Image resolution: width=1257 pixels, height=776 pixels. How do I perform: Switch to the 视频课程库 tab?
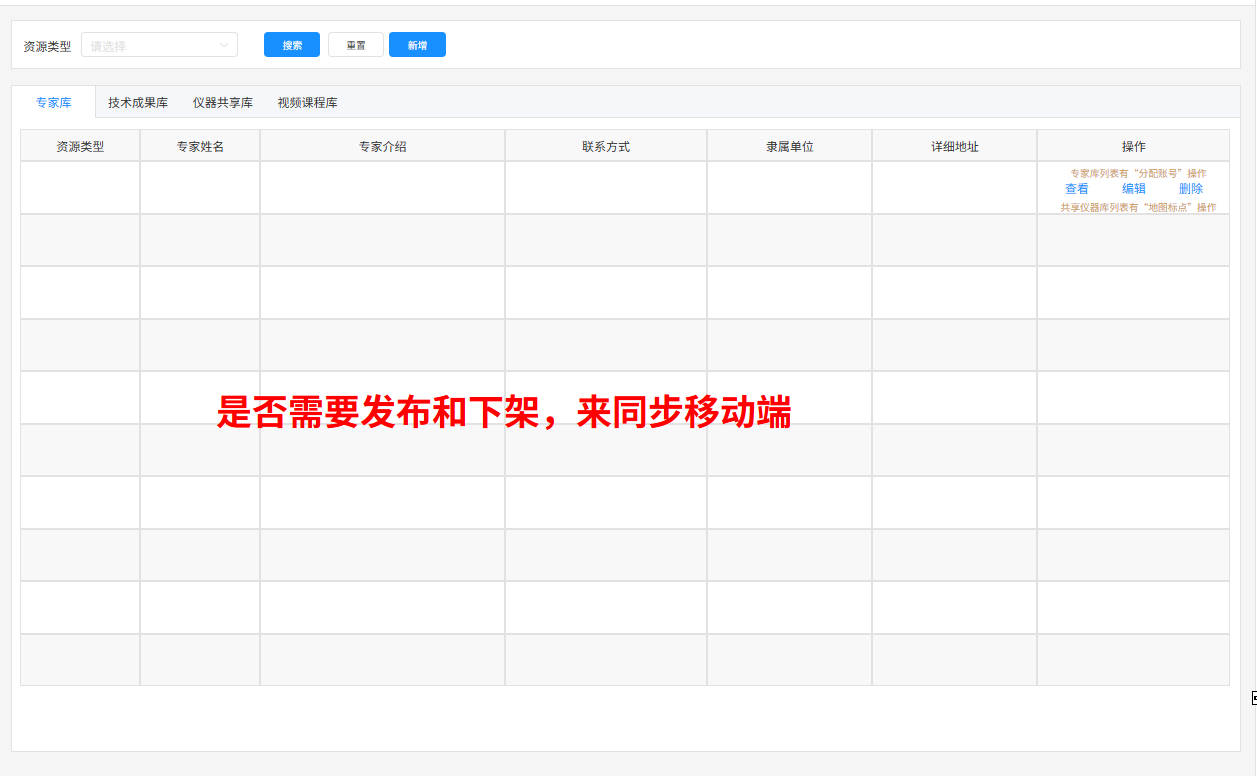pyautogui.click(x=308, y=102)
